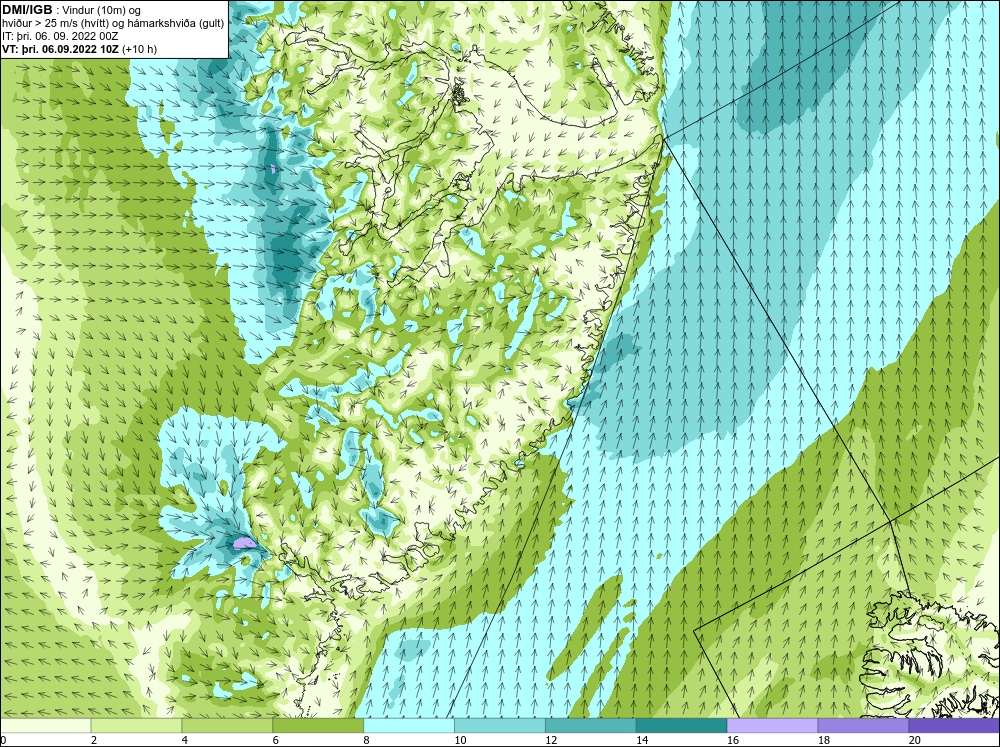Click the 16–18 m/s light purple legend segment
The height and width of the screenshot is (747, 1000).
pos(772,725)
